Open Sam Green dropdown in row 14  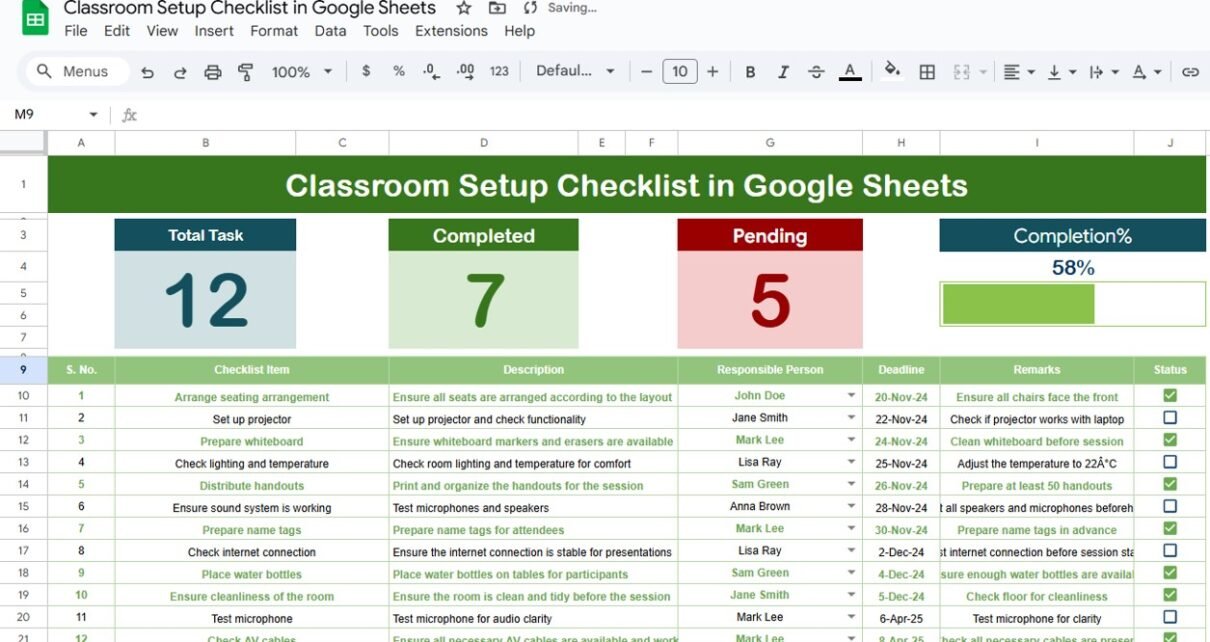(851, 484)
